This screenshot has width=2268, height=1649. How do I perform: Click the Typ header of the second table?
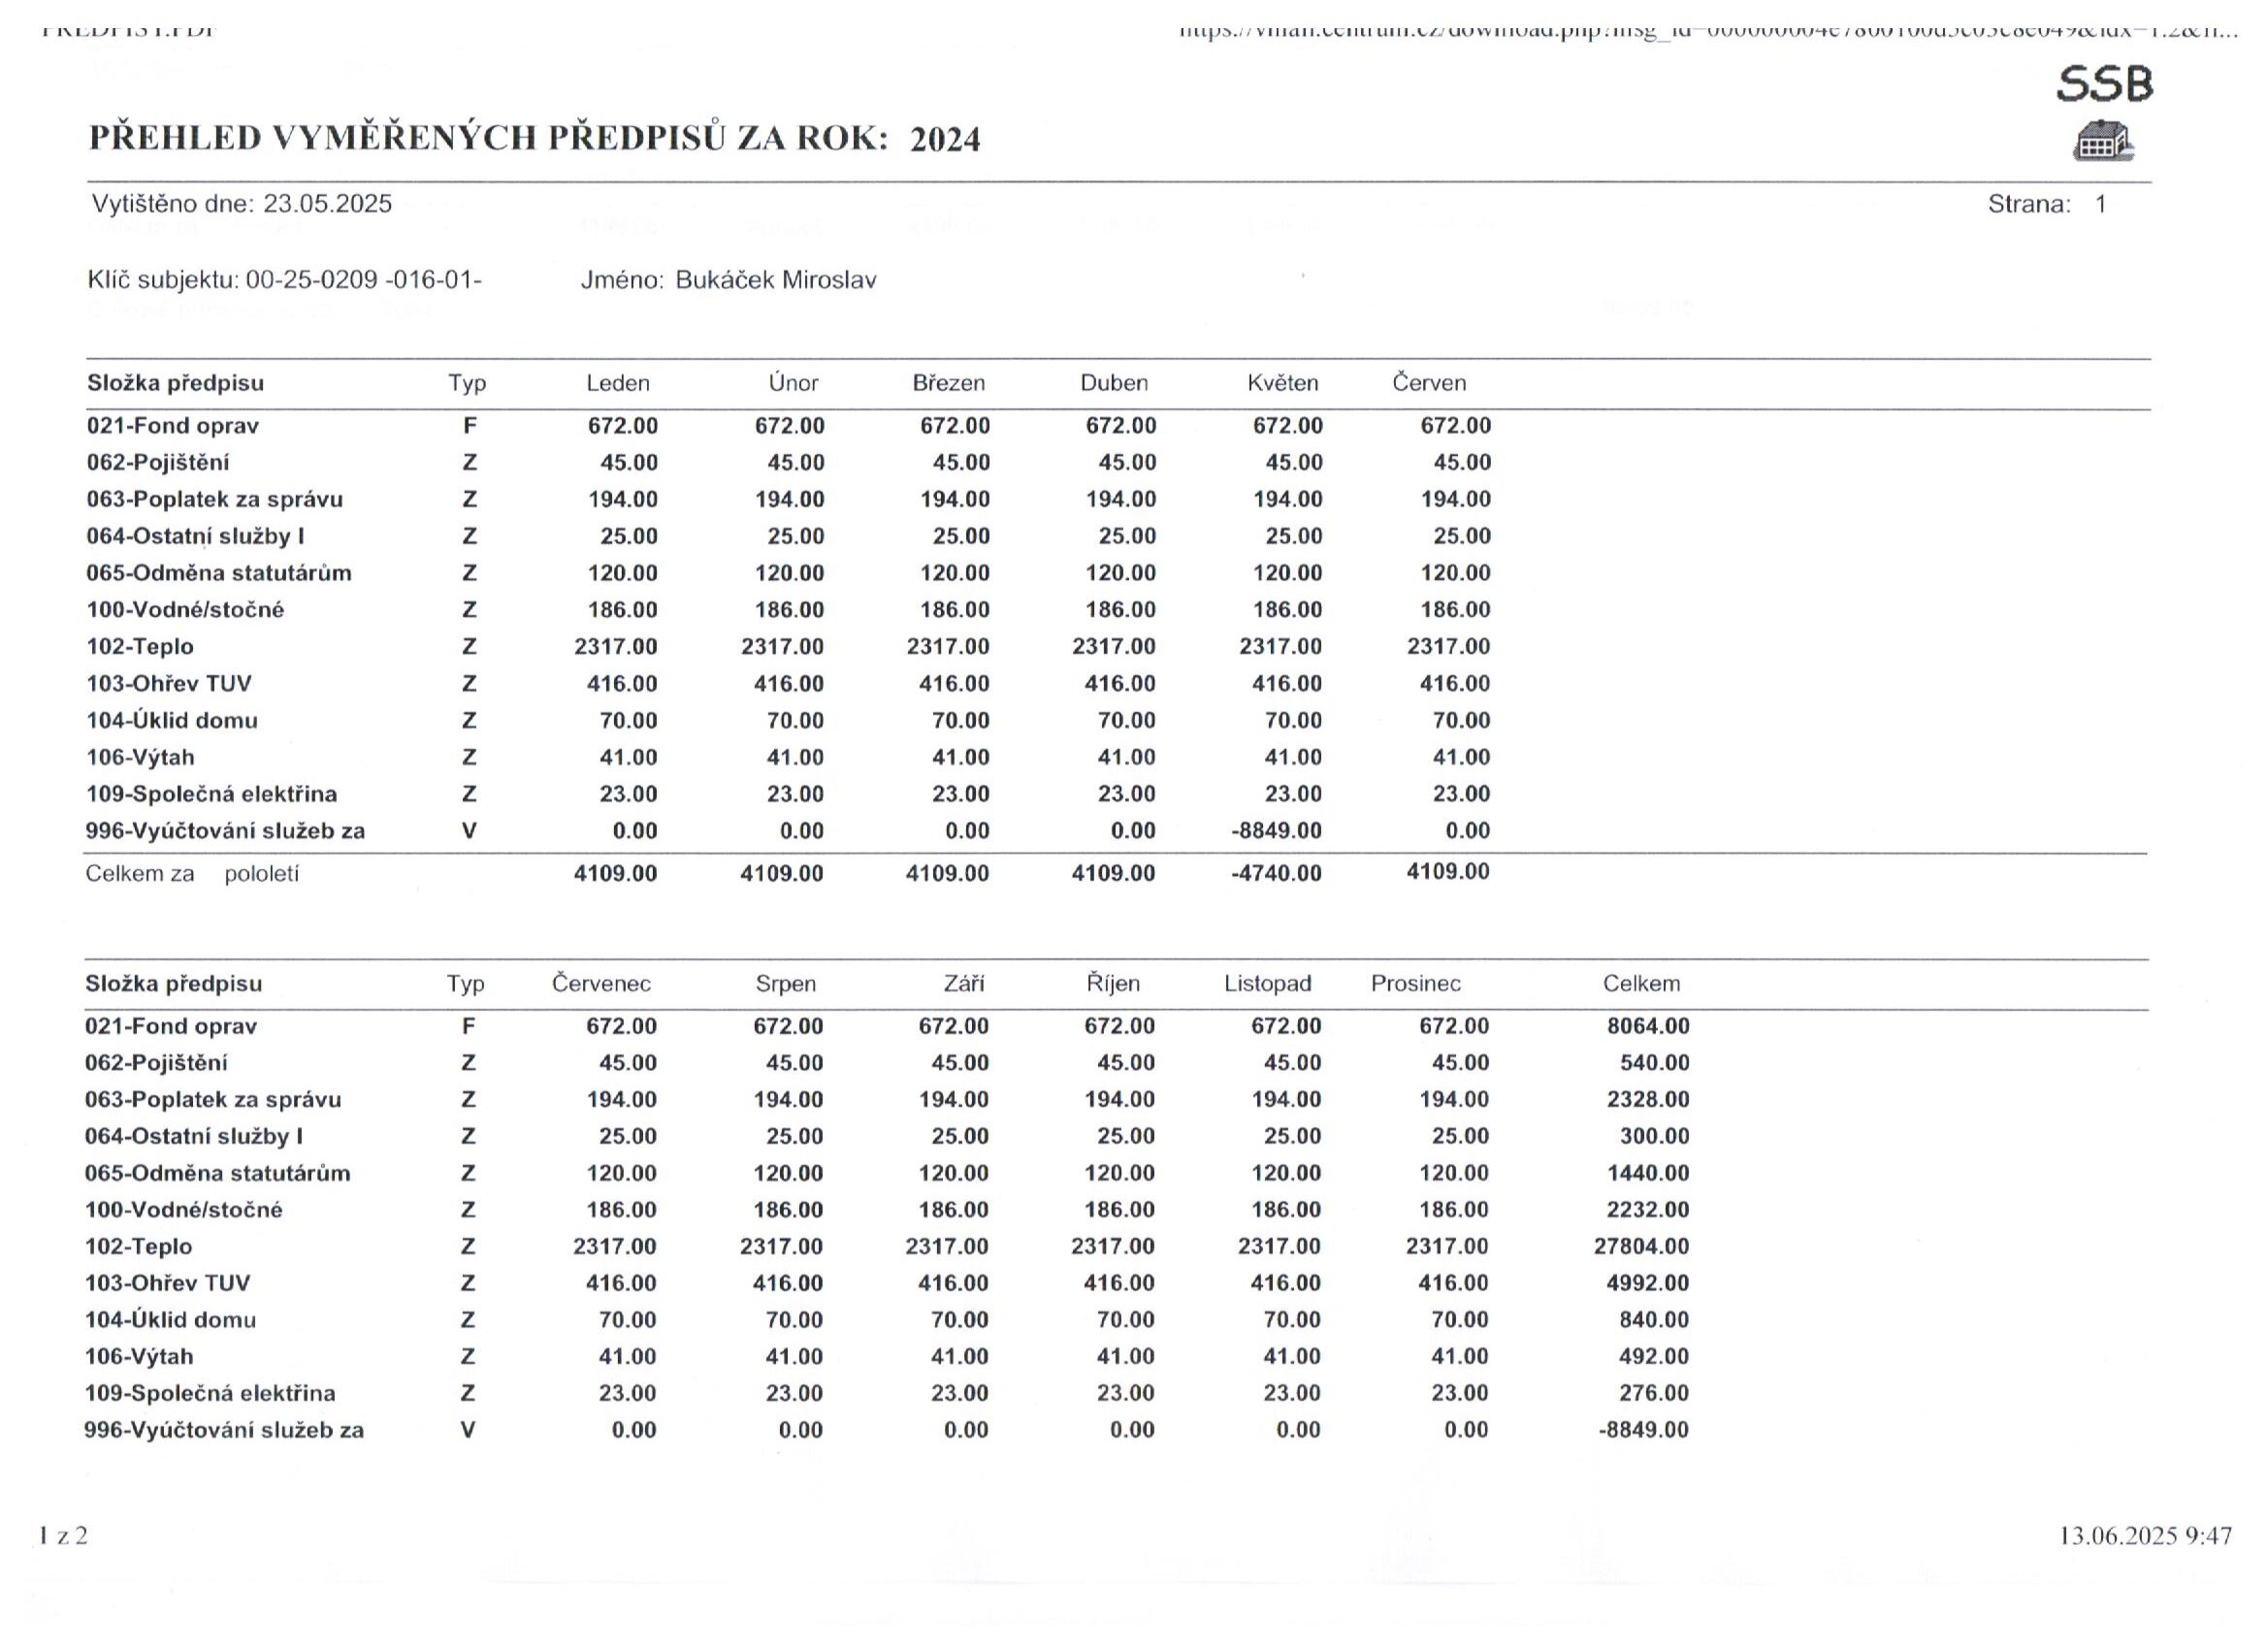coord(466,984)
